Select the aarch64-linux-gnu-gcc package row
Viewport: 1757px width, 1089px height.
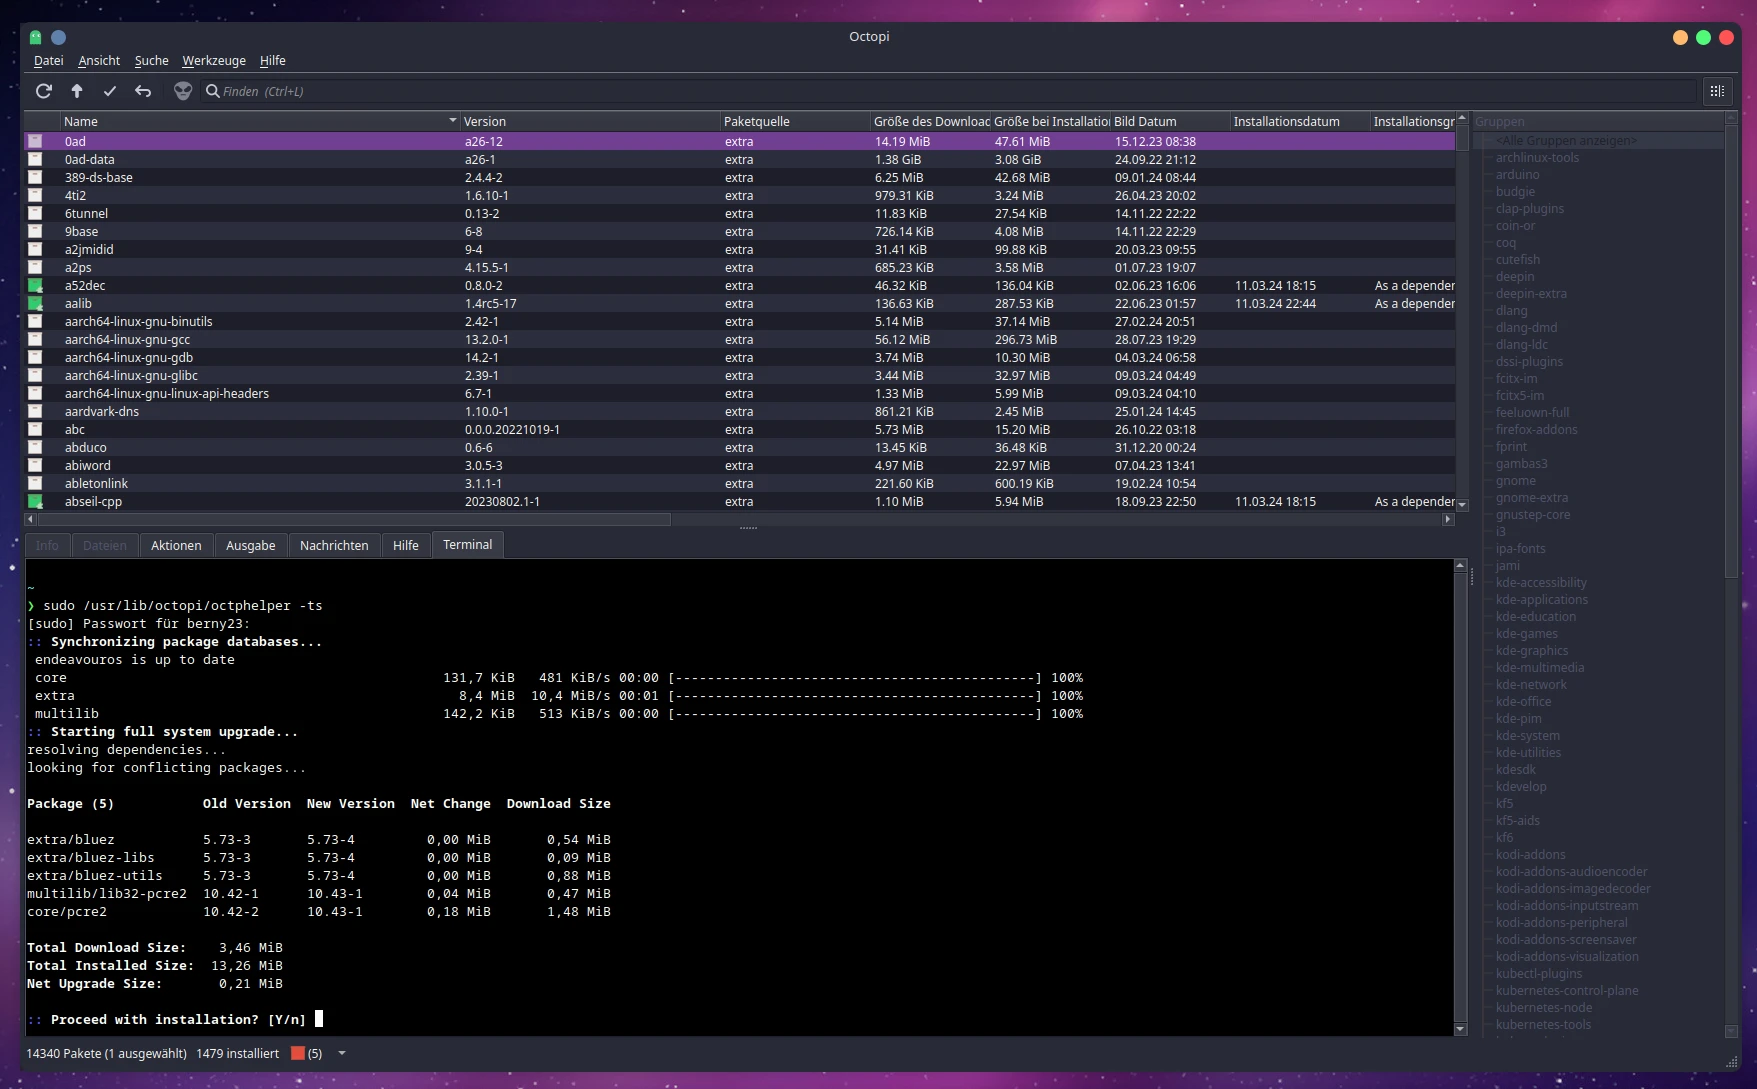740,340
